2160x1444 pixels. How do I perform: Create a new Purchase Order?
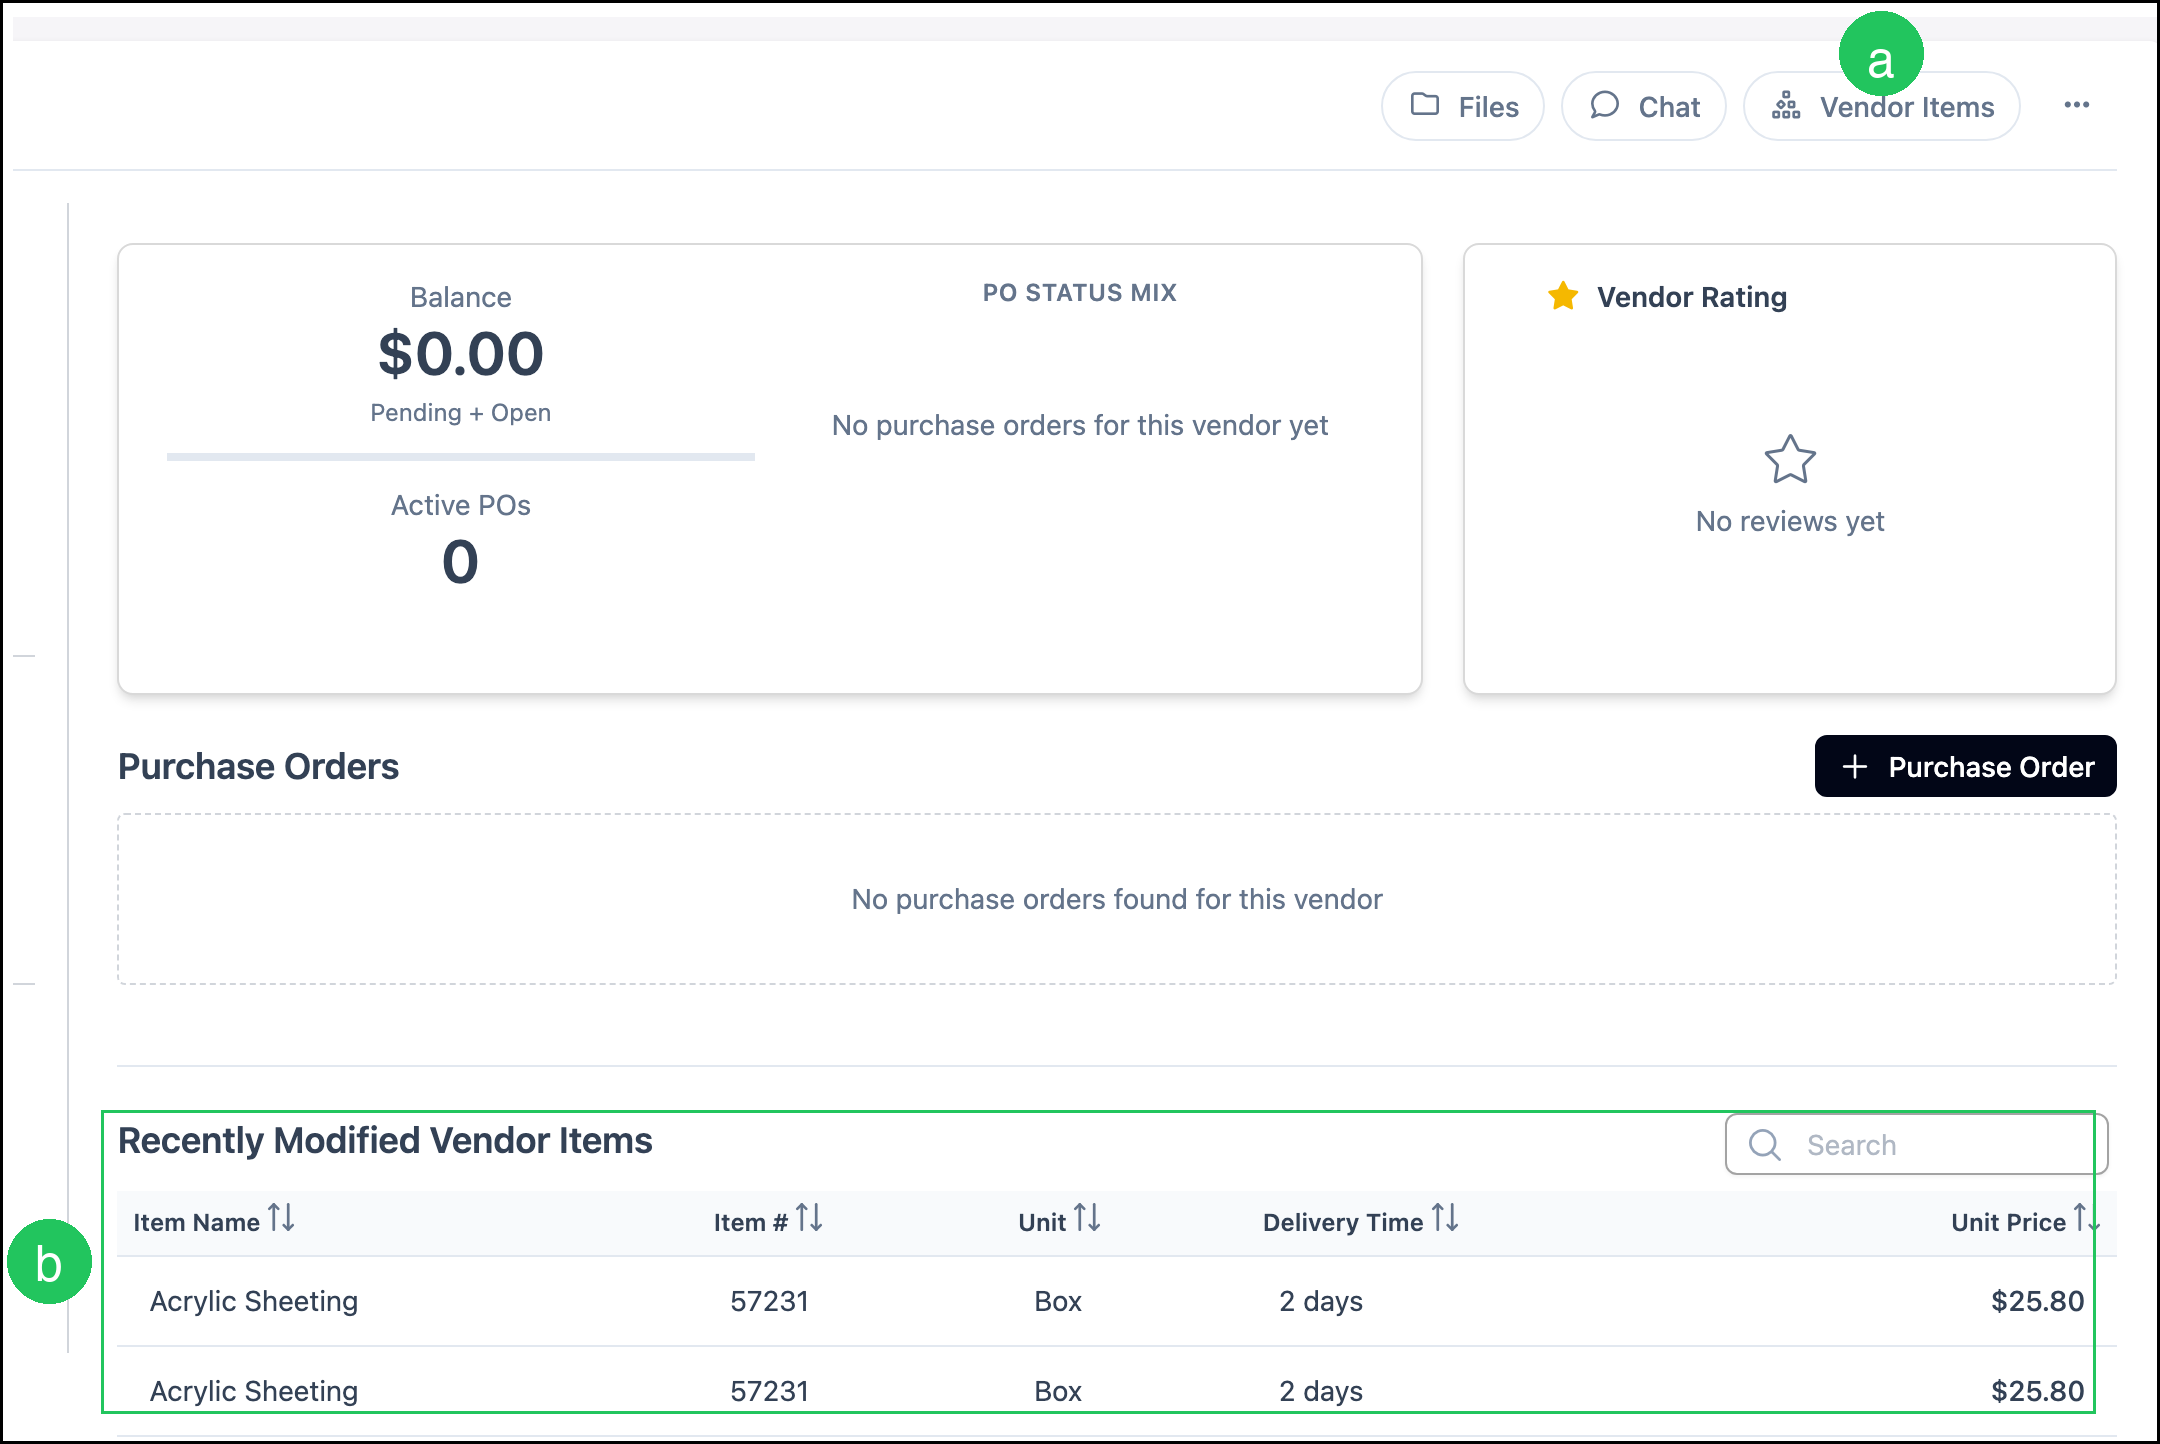tap(1965, 767)
